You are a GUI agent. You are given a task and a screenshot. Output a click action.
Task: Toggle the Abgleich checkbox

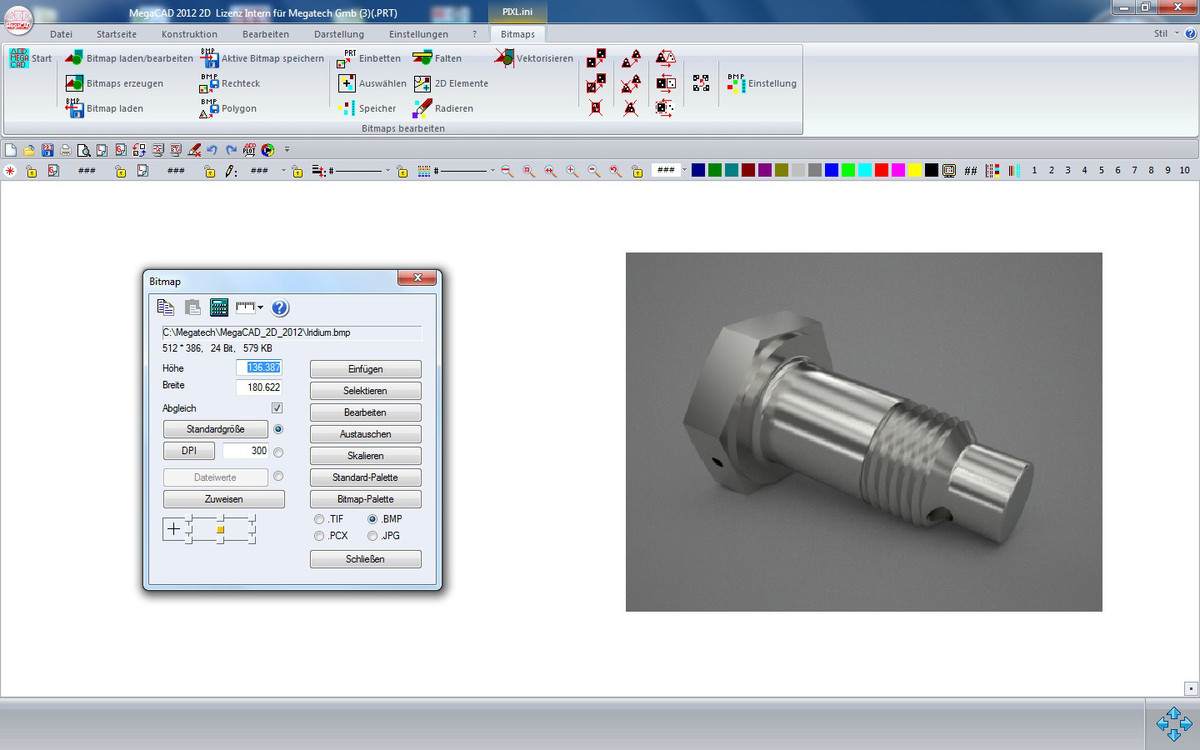click(277, 408)
